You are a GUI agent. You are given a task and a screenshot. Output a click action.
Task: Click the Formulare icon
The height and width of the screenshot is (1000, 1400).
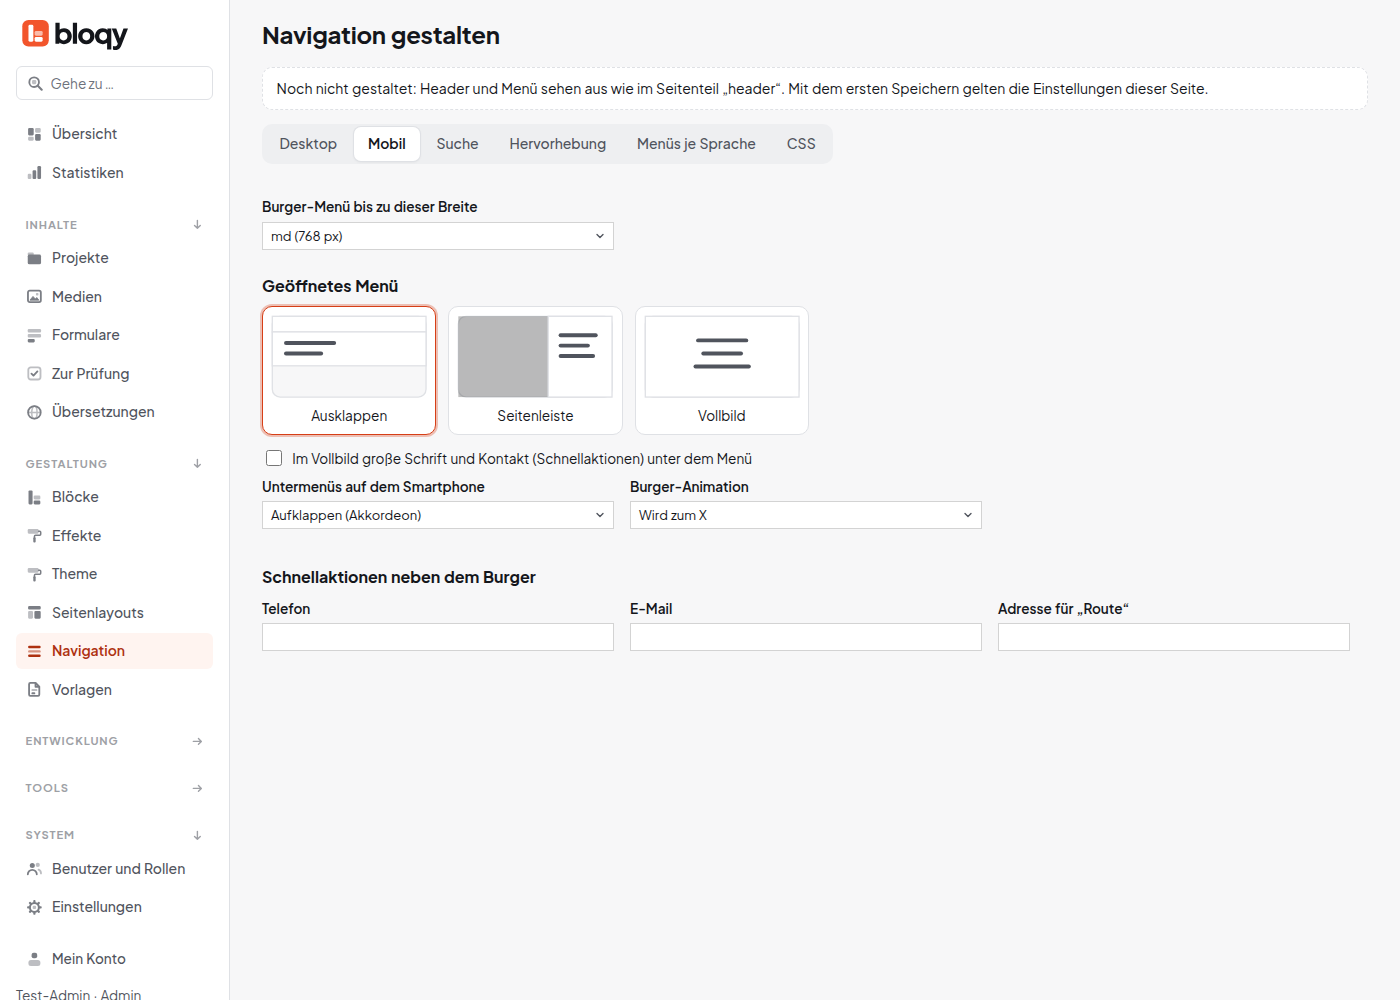(x=34, y=335)
